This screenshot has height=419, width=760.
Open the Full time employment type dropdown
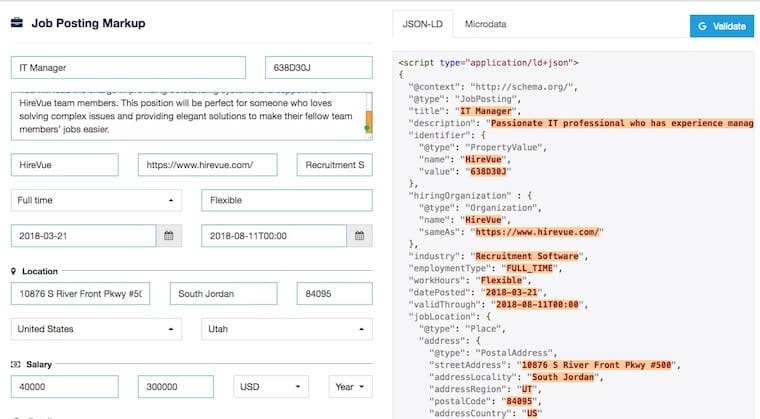(96, 200)
